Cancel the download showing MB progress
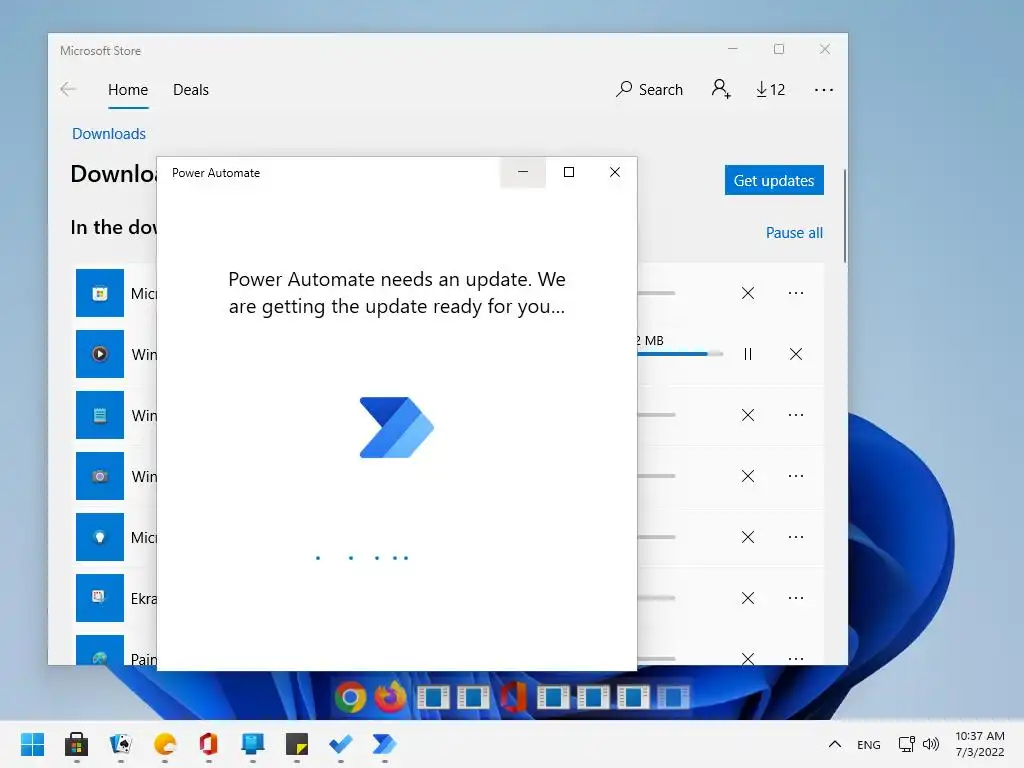The height and width of the screenshot is (768, 1024). [x=795, y=354]
